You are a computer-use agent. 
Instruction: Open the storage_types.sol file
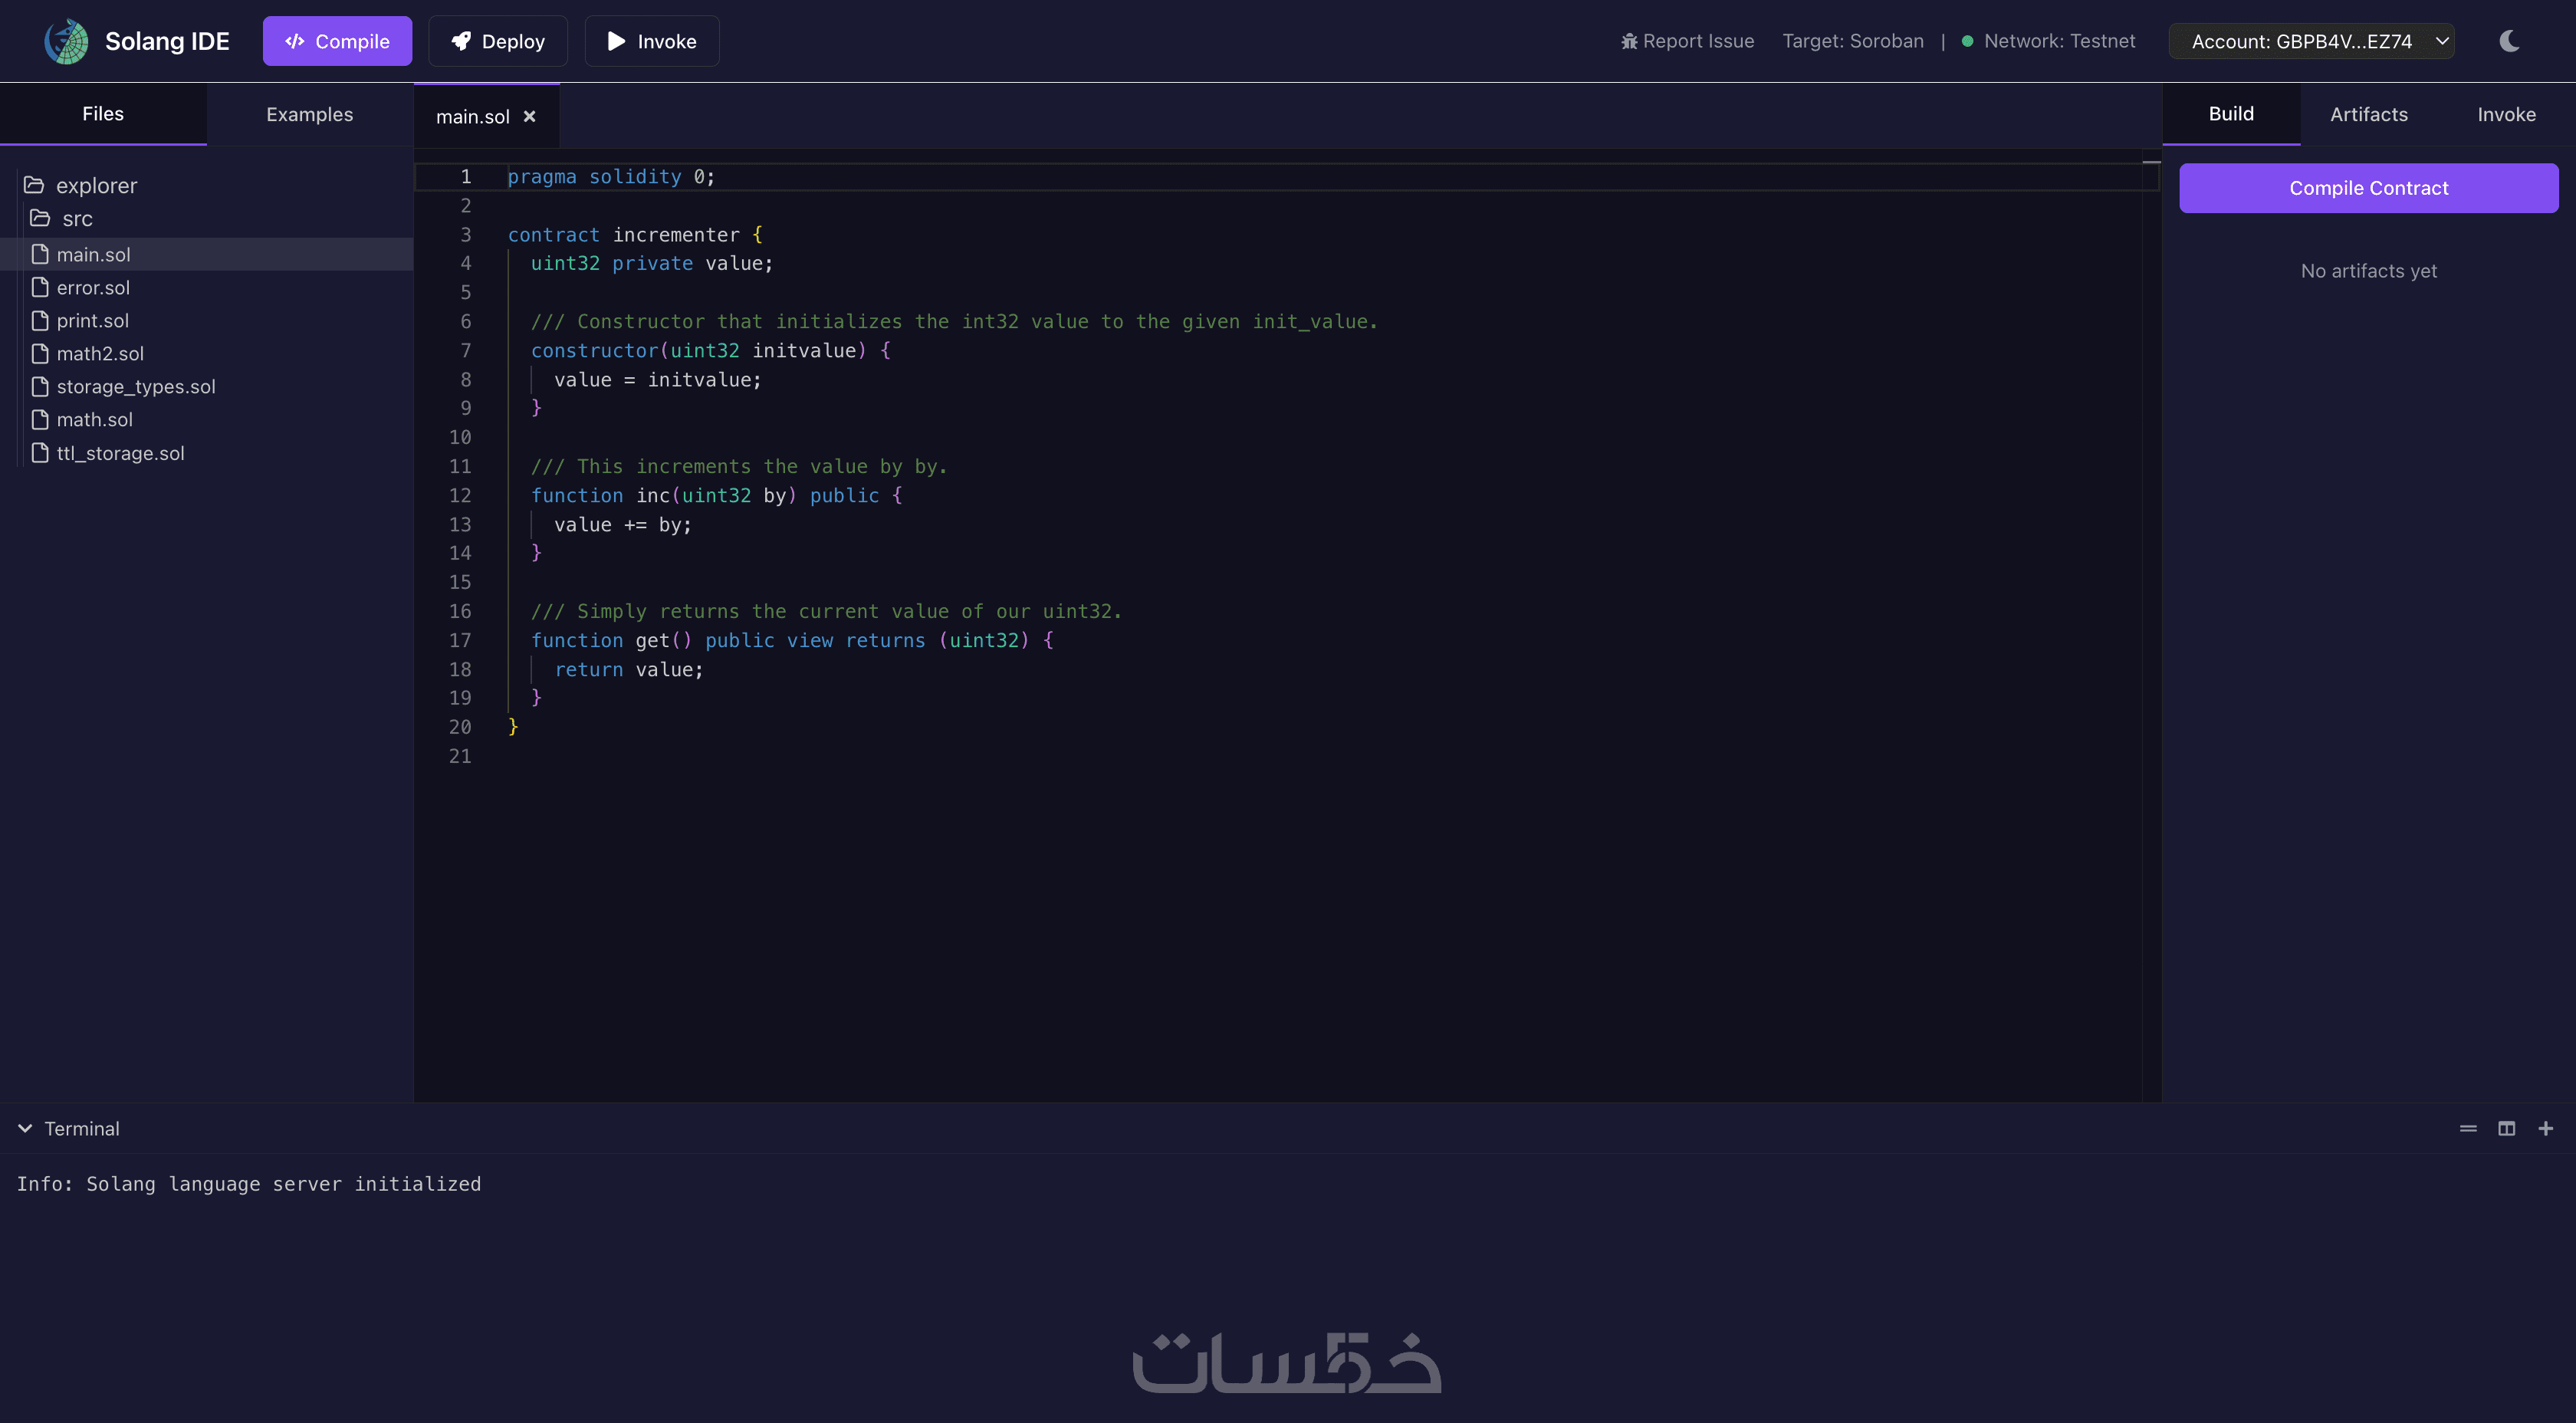click(135, 386)
